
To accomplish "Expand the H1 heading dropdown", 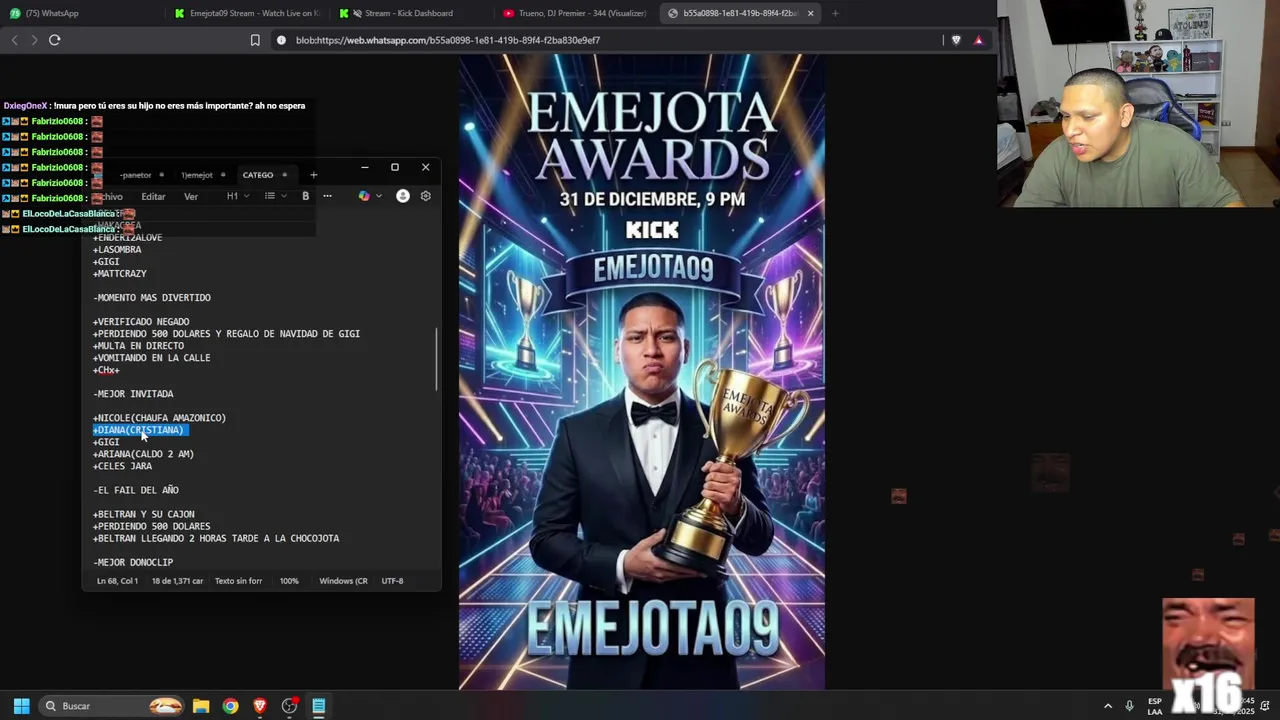I will (238, 196).
